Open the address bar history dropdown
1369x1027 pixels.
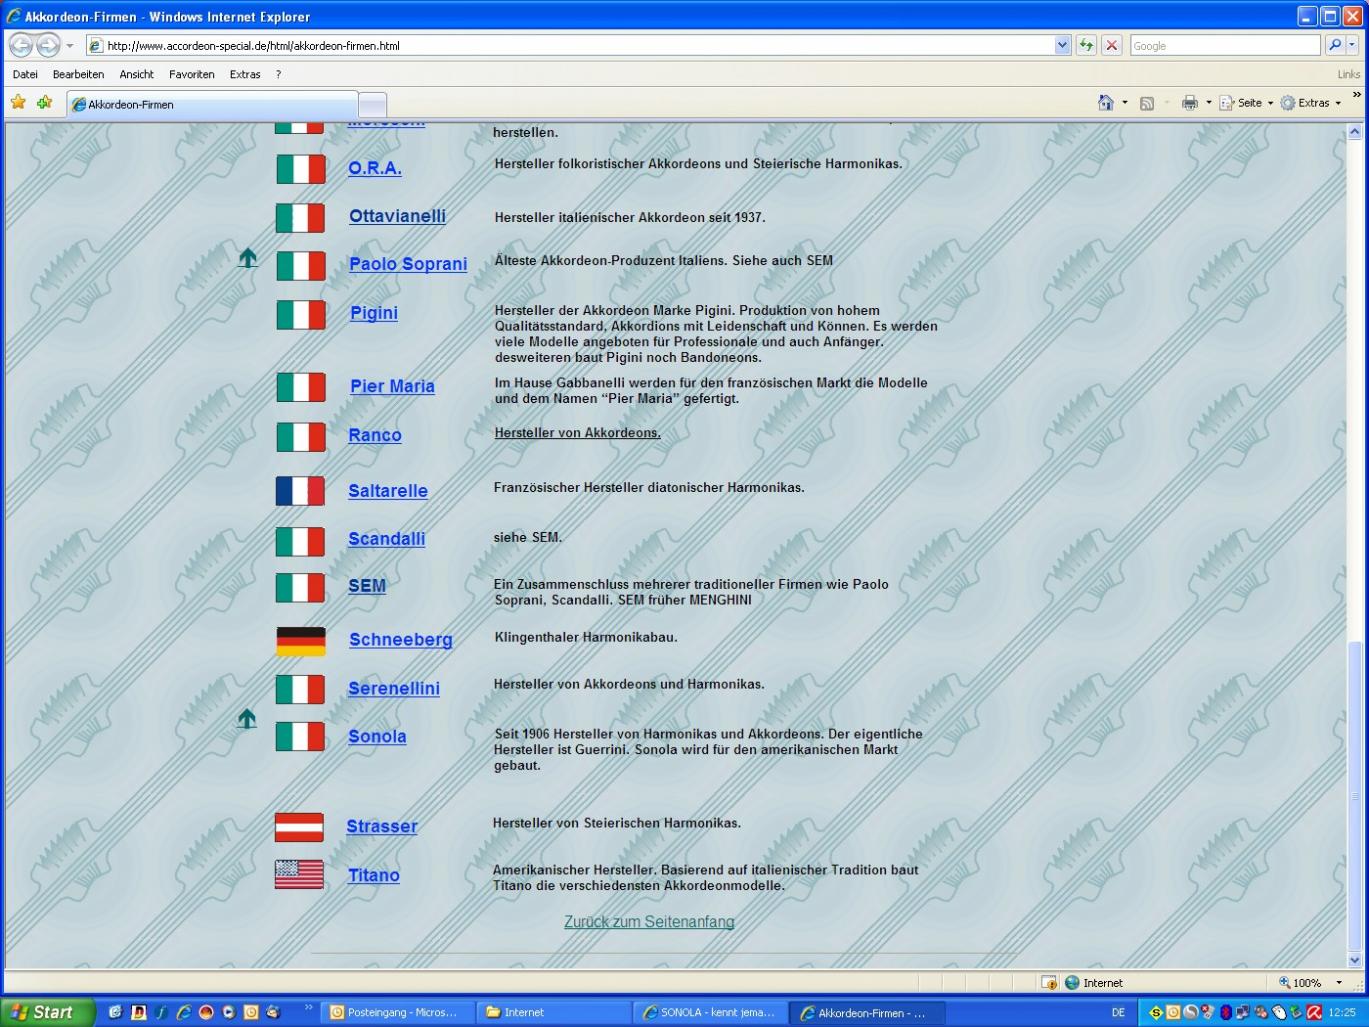(1062, 45)
